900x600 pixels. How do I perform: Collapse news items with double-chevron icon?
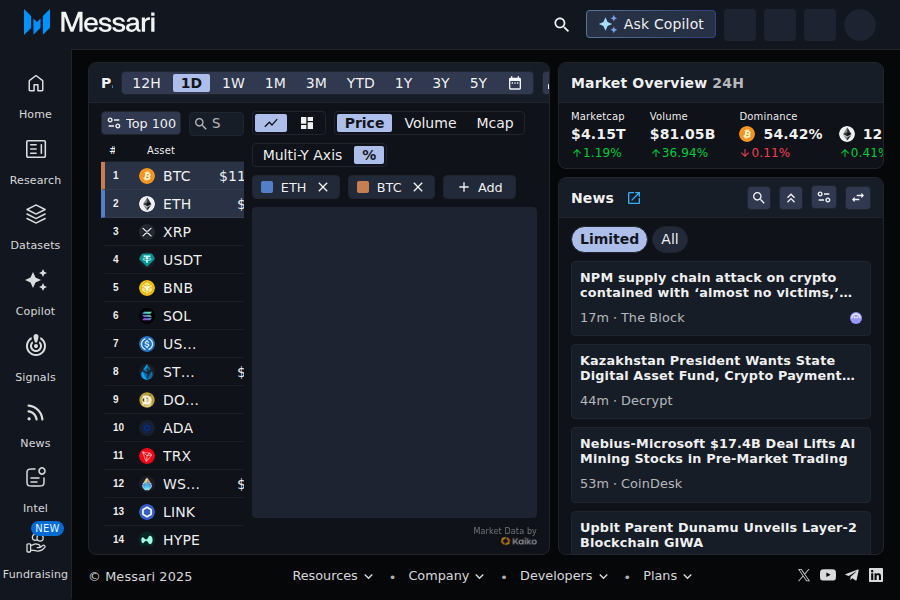791,198
